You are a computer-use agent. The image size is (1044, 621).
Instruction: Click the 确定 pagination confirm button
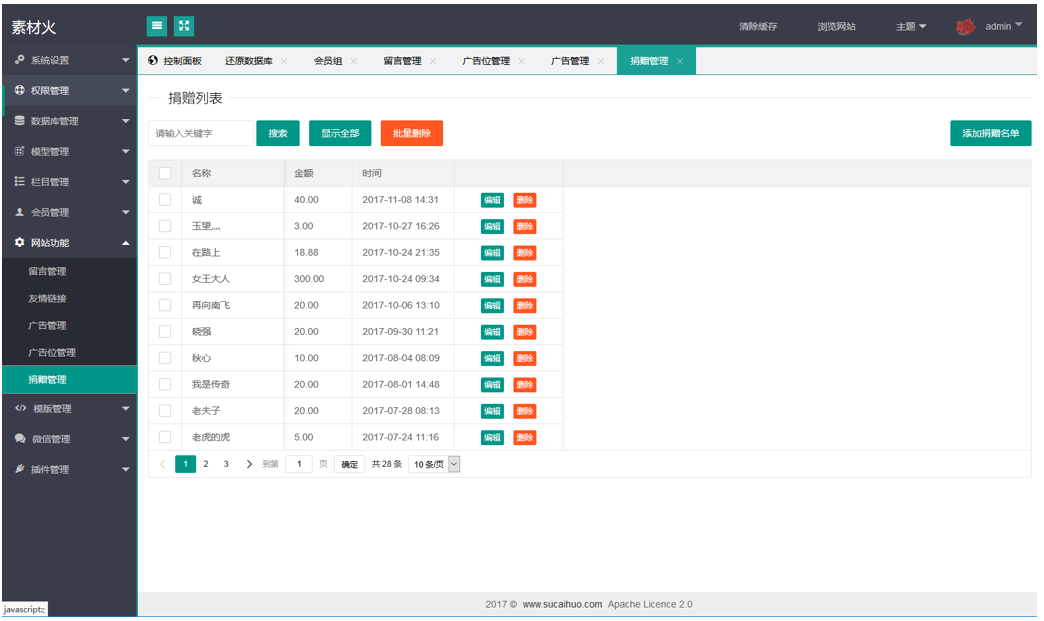pyautogui.click(x=350, y=464)
